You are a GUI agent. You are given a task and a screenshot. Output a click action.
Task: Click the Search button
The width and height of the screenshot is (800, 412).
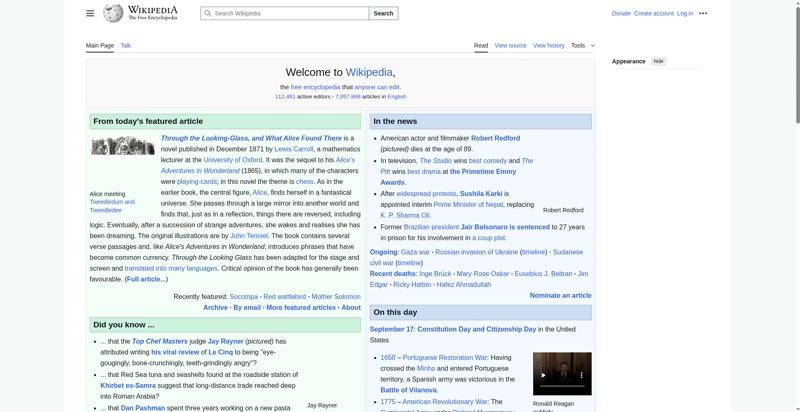pos(383,13)
